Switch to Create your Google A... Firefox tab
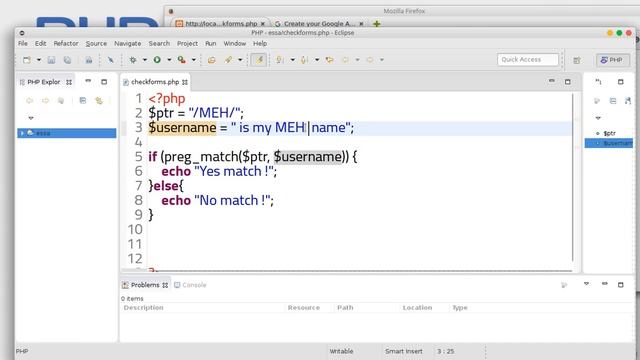This screenshot has width=640, height=360. point(319,24)
